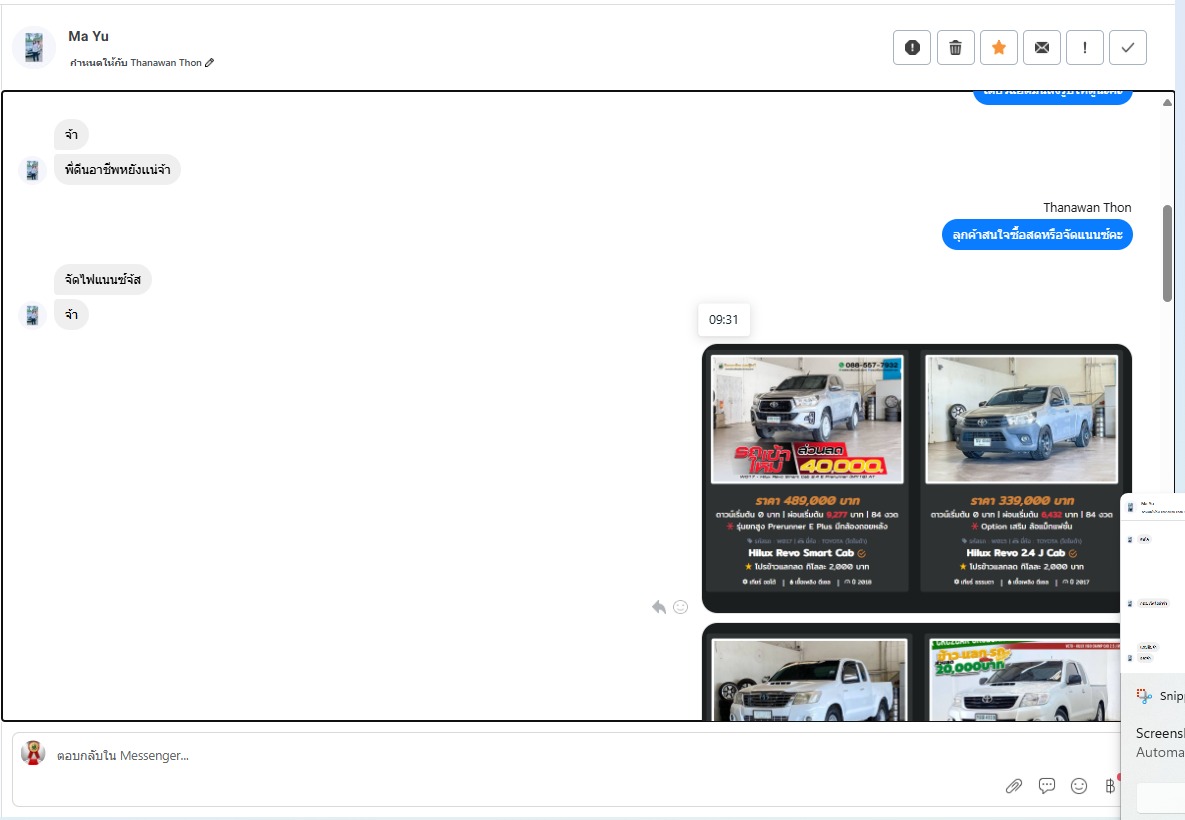The image size is (1185, 820).
Task: Click Ma Yu profile avatar in header
Action: coord(34,47)
